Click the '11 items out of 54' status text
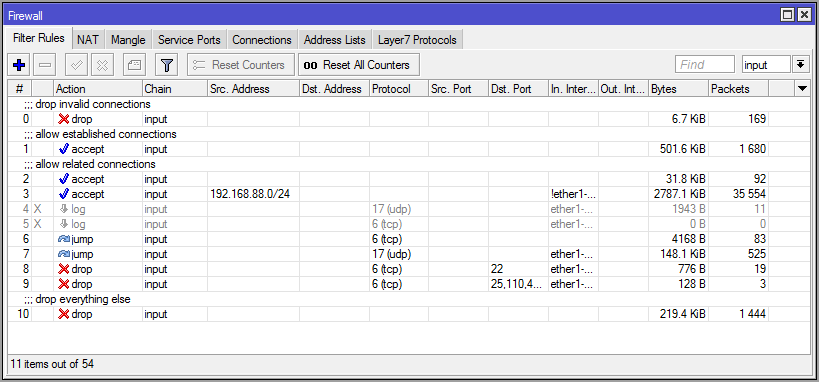819x382 pixels. click(52, 364)
